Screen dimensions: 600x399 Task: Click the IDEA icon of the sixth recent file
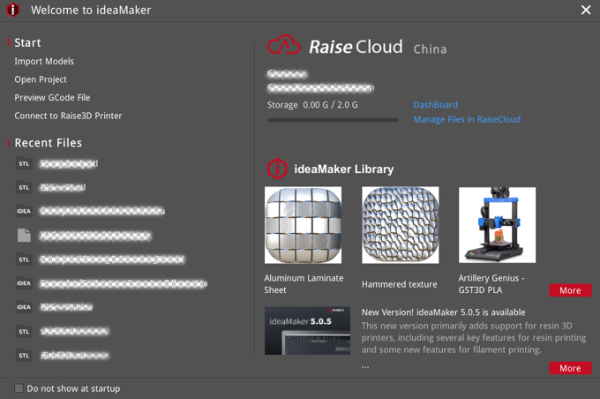coord(24,283)
